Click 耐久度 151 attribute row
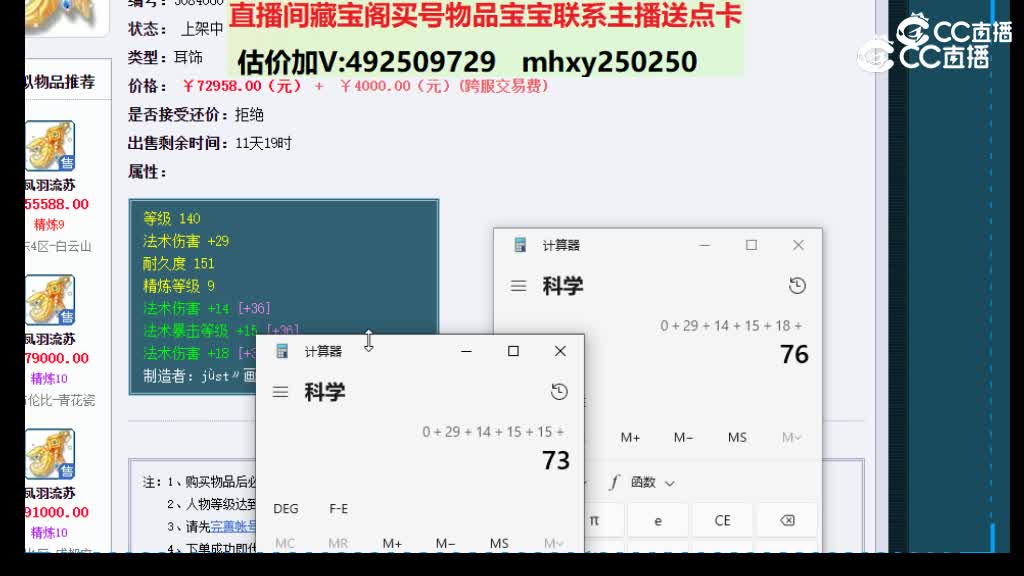Screen dimensions: 1024x576 179,264
